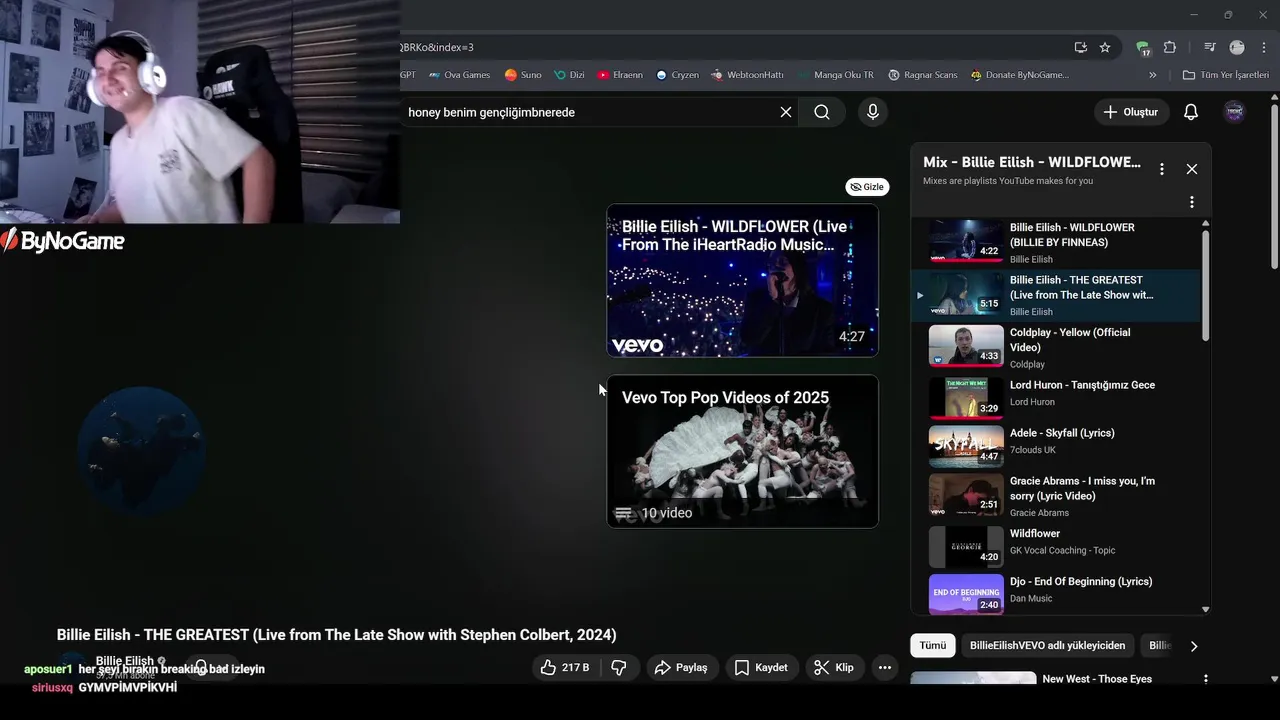Click the Paylaş share button
Screen dimensions: 1280x720
click(x=681, y=667)
